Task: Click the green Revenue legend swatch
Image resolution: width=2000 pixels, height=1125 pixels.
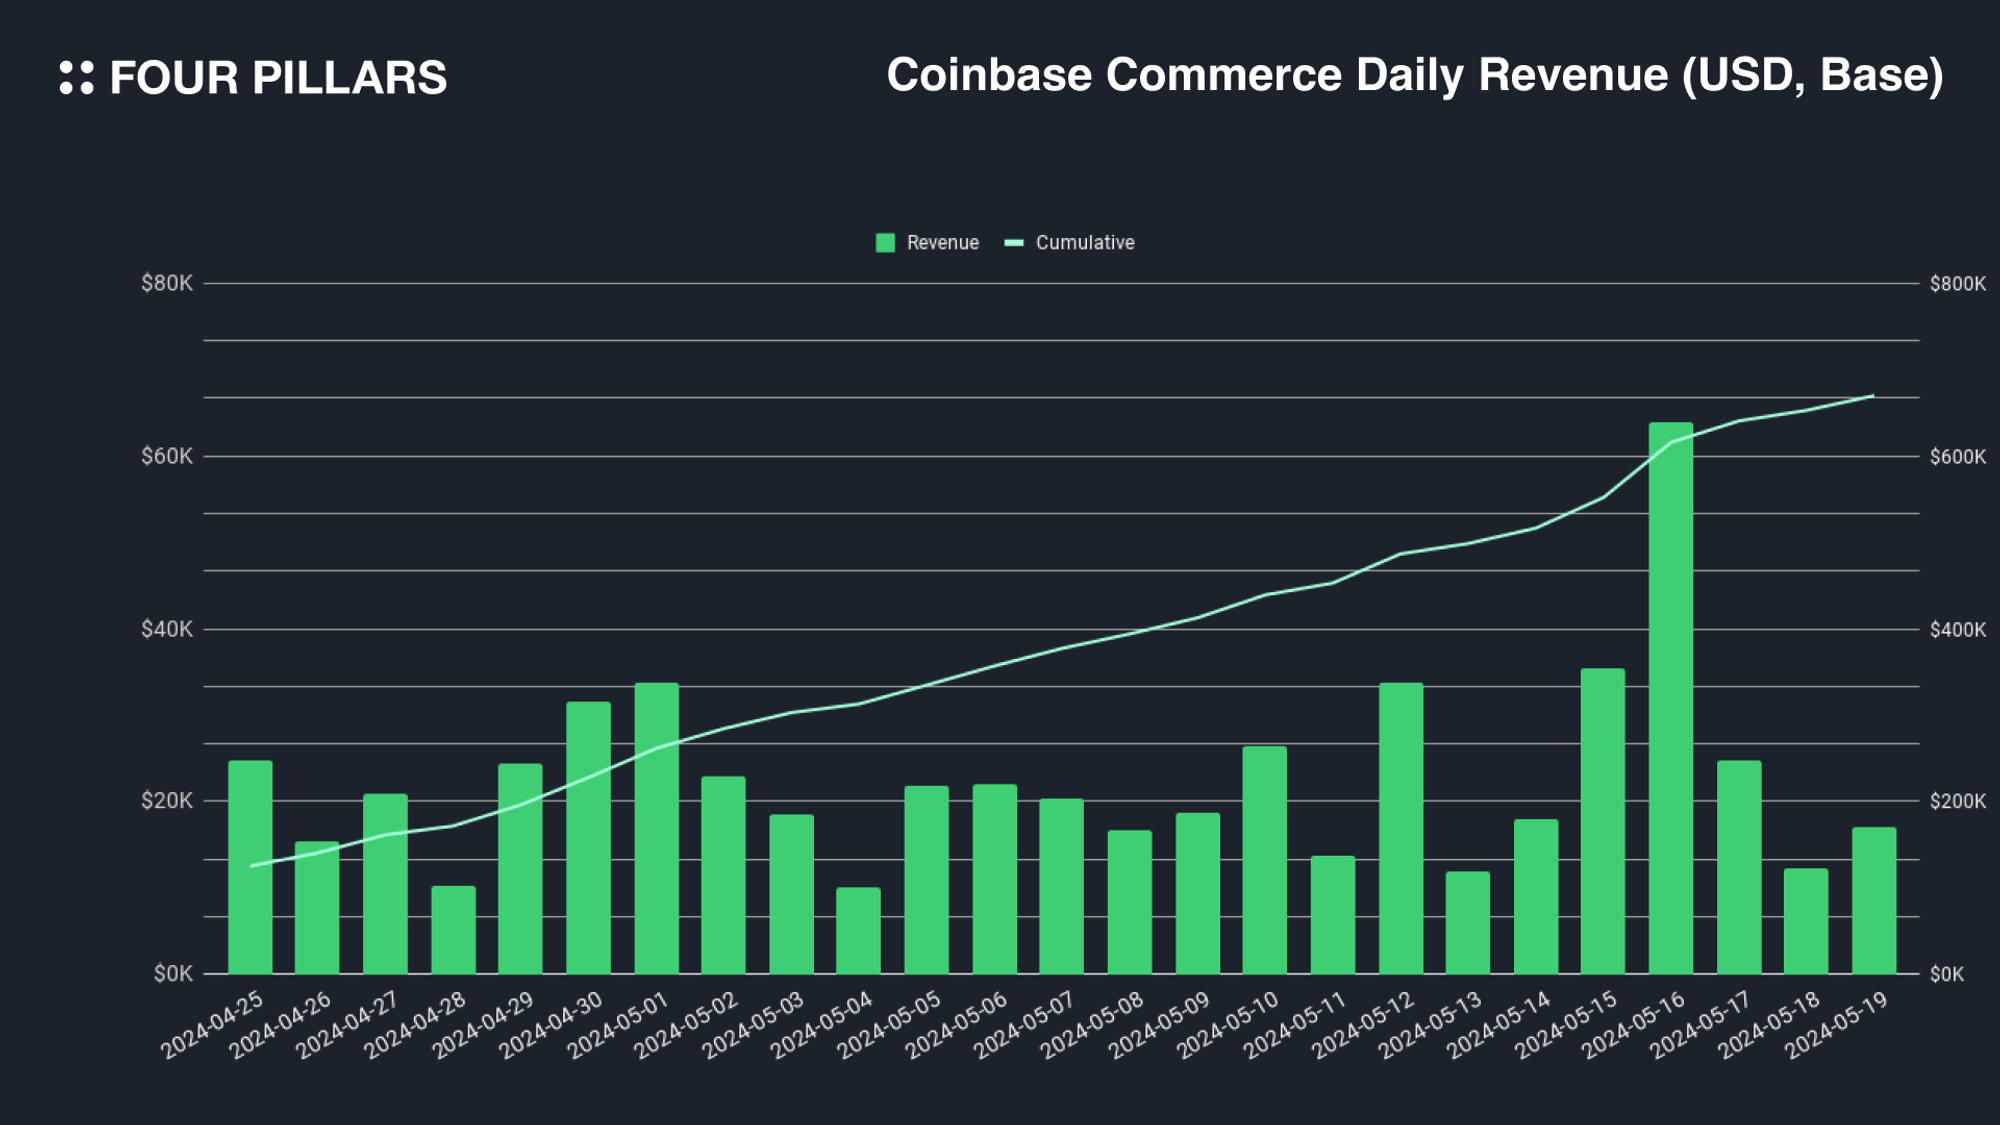Action: click(x=885, y=243)
